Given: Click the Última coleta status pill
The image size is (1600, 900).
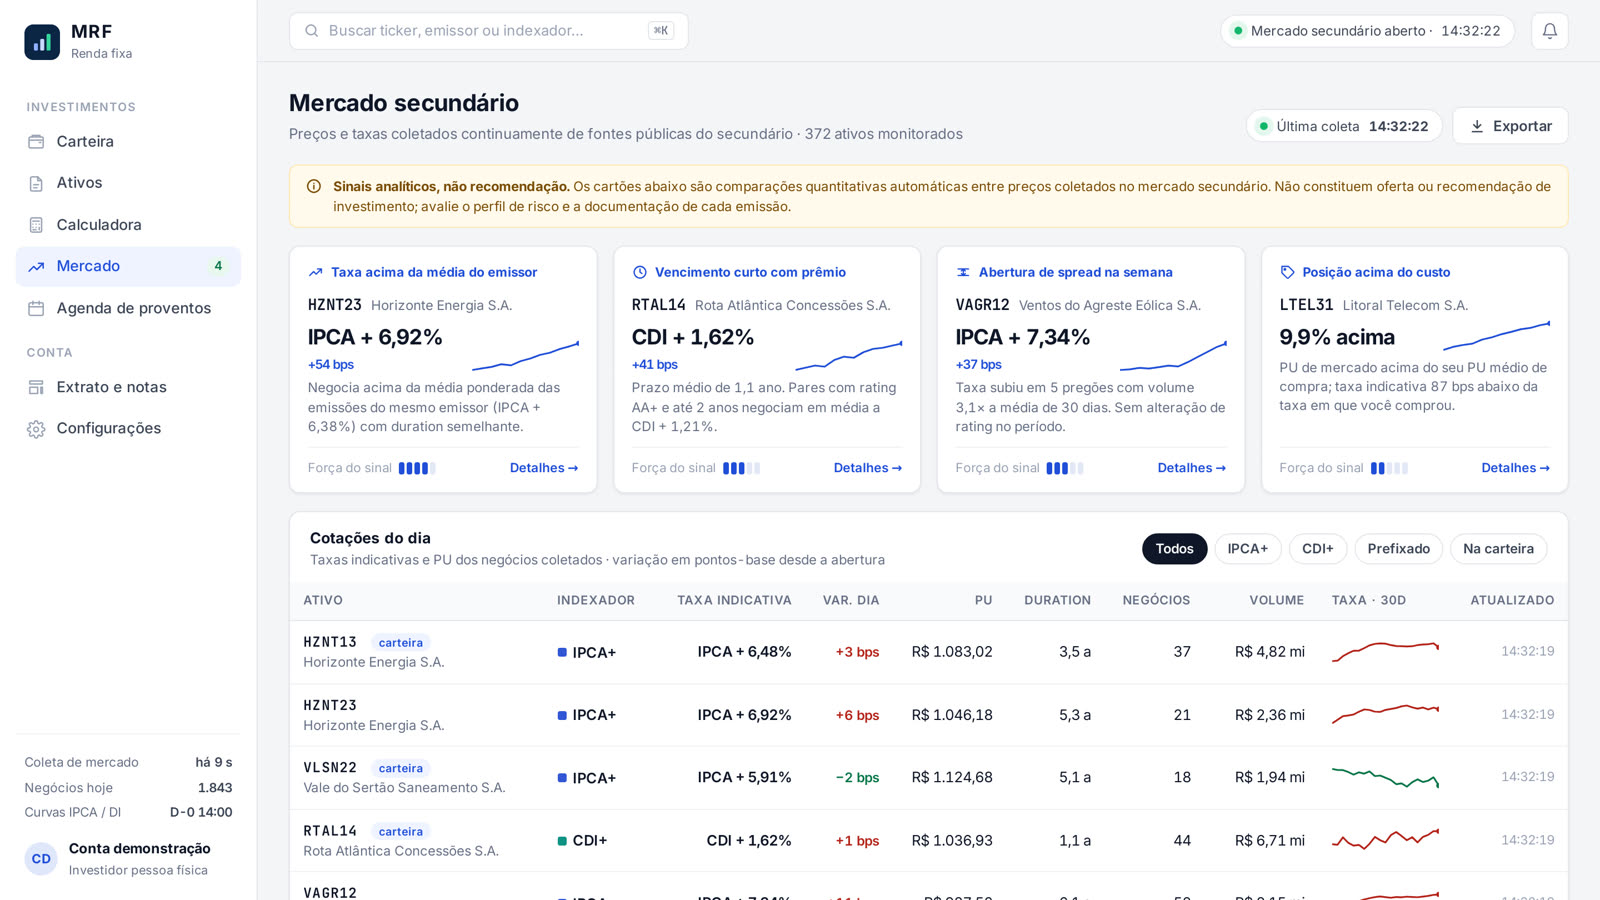Looking at the screenshot, I should pos(1344,126).
